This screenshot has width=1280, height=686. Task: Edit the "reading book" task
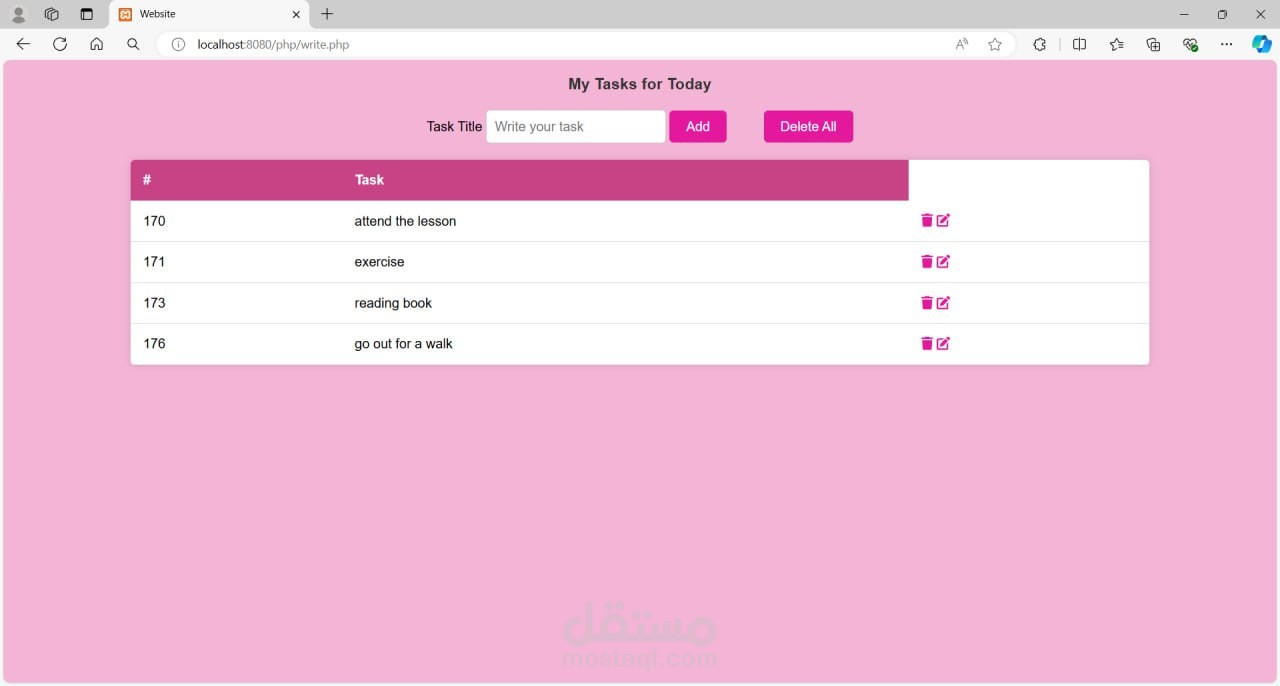click(x=943, y=302)
